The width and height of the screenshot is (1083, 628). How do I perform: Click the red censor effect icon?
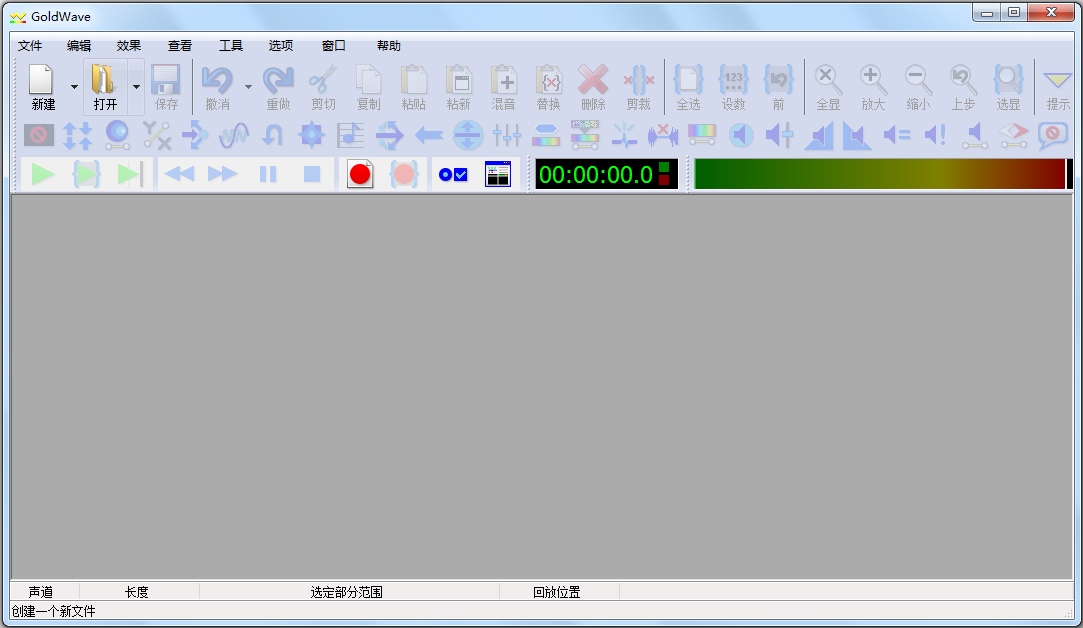[x=39, y=135]
